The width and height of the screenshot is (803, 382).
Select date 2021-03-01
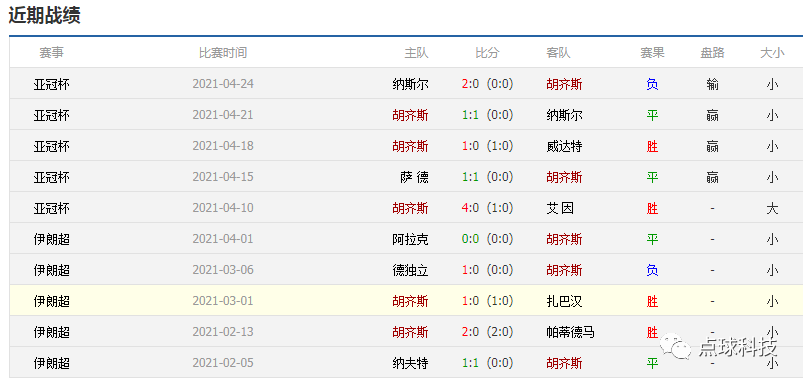223,301
